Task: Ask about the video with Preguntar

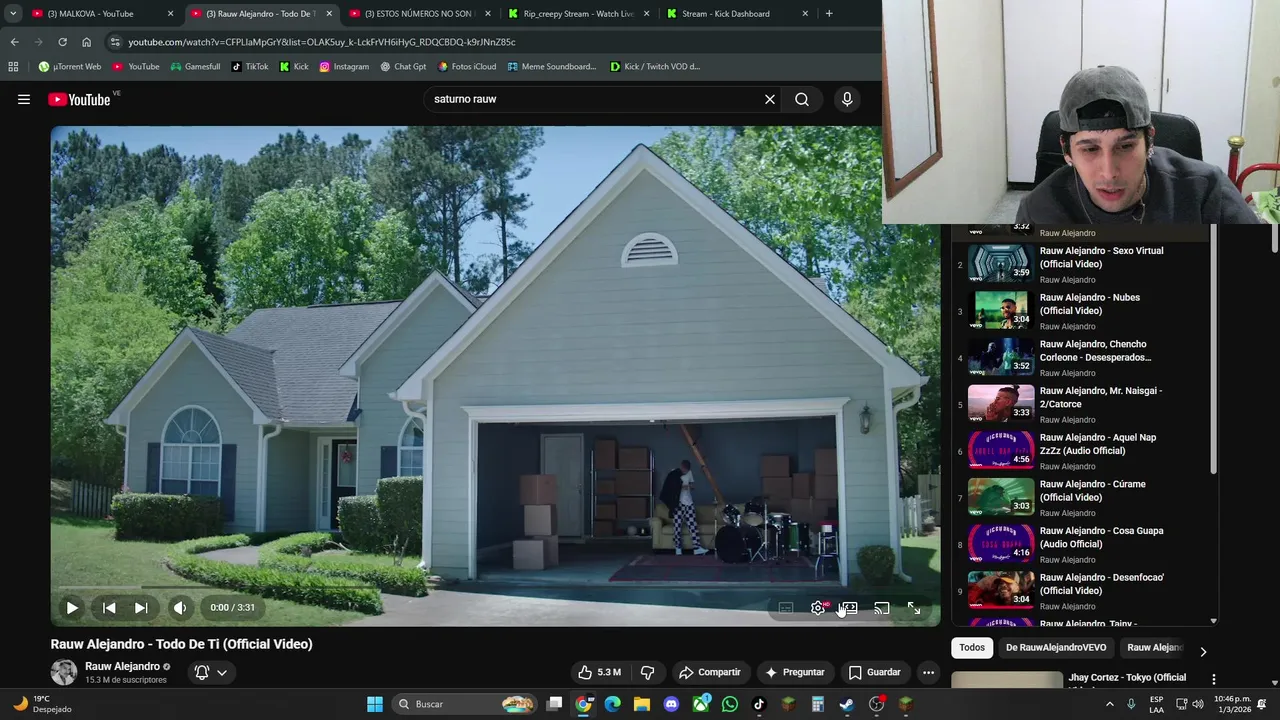Action: pos(794,672)
